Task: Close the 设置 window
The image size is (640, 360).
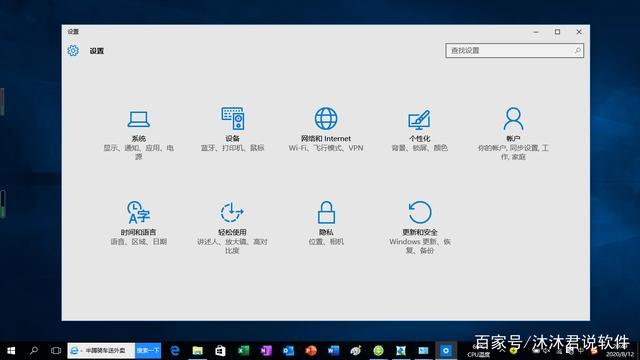Action: click(579, 32)
